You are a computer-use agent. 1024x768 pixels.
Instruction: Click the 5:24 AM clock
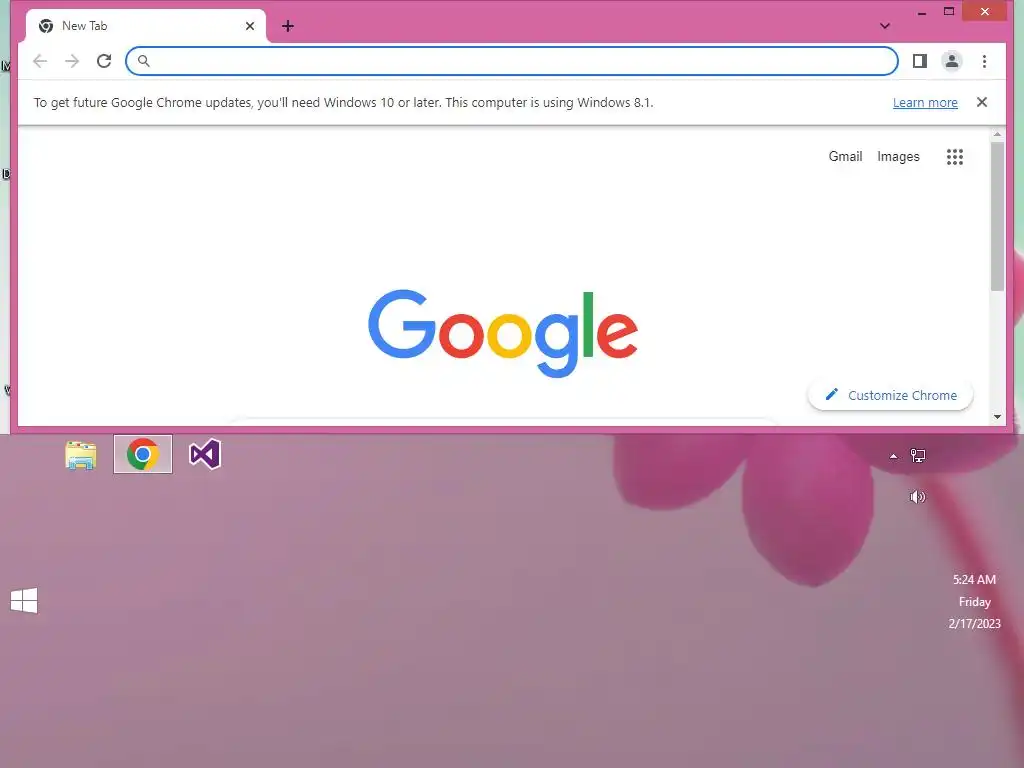point(974,580)
